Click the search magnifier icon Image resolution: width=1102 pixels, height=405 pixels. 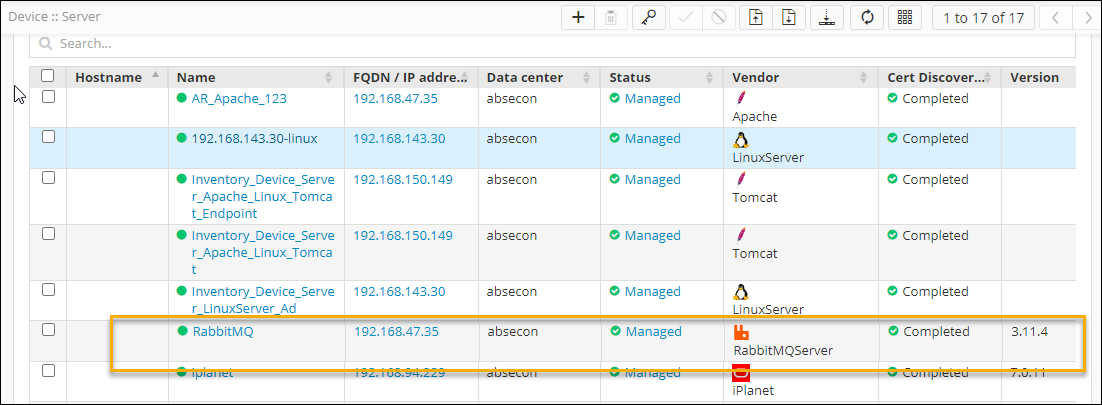pyautogui.click(x=46, y=44)
